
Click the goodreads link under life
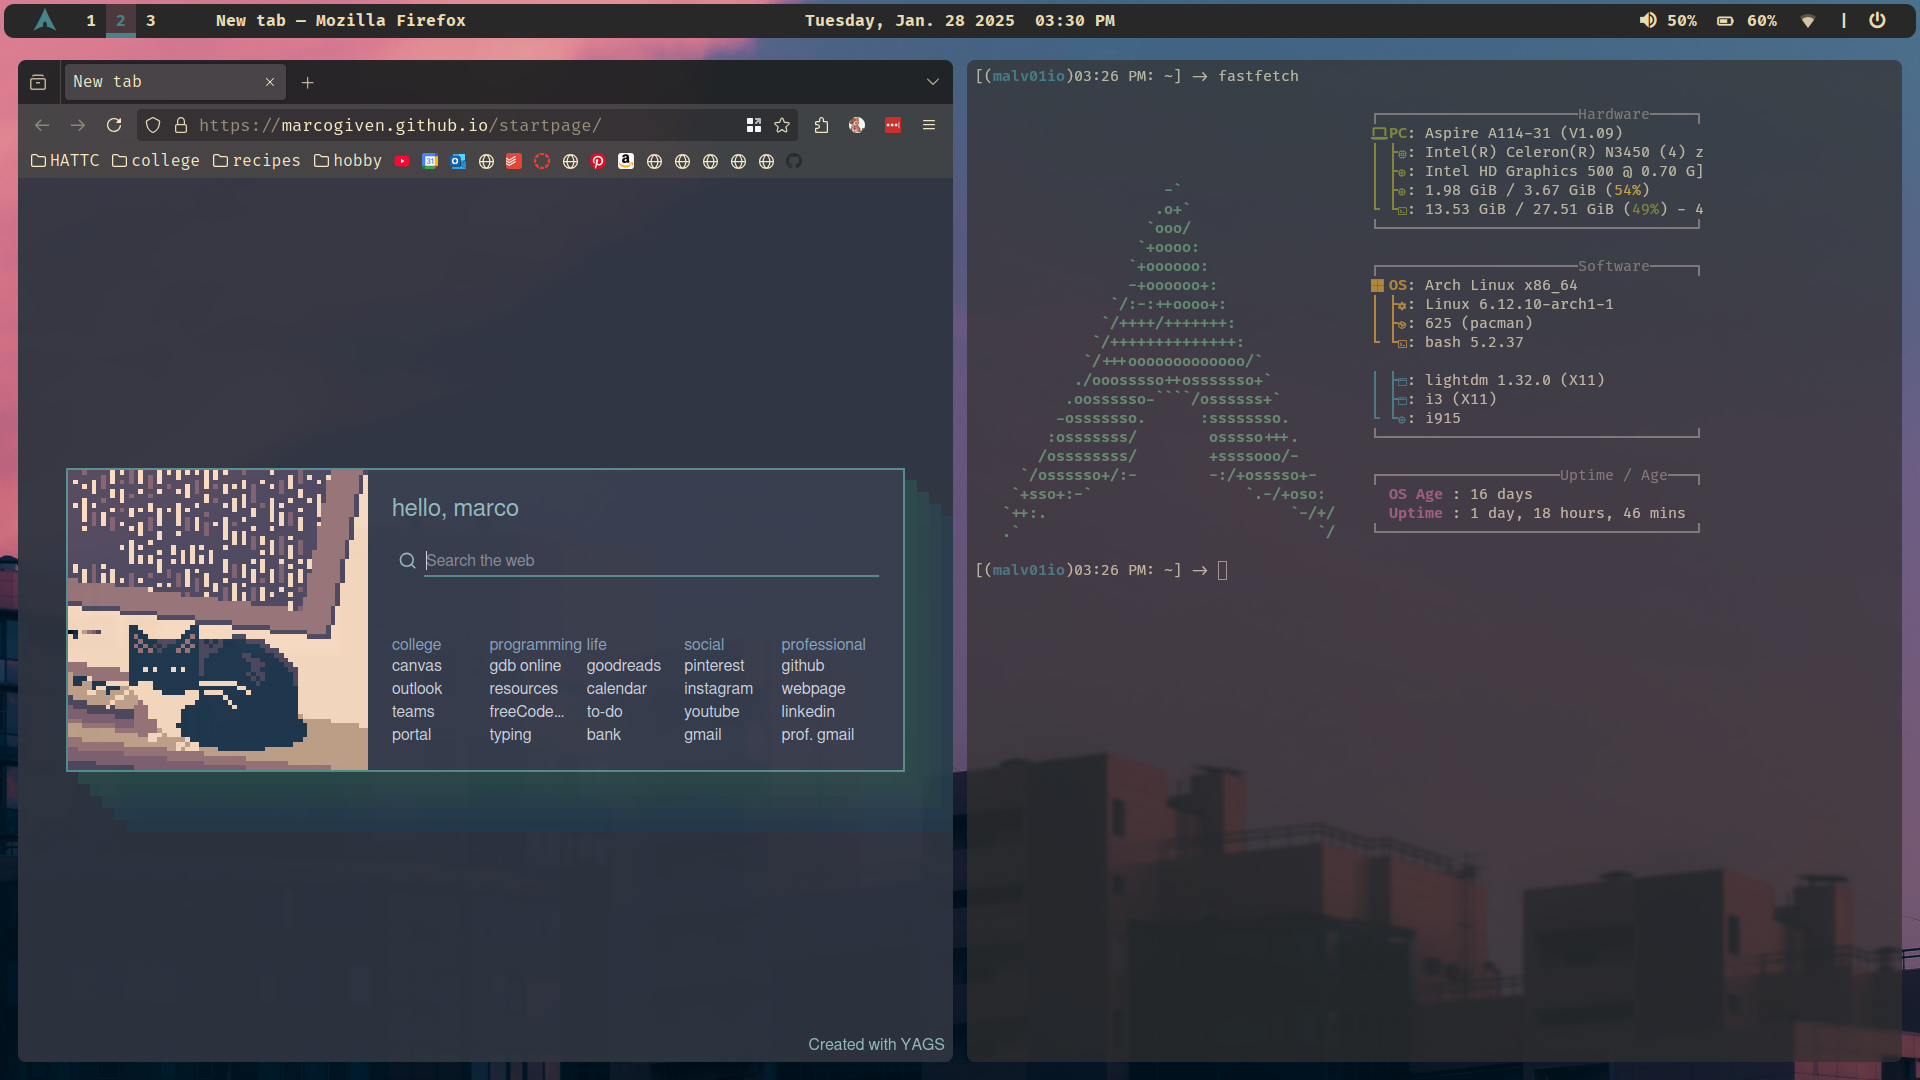coord(623,666)
